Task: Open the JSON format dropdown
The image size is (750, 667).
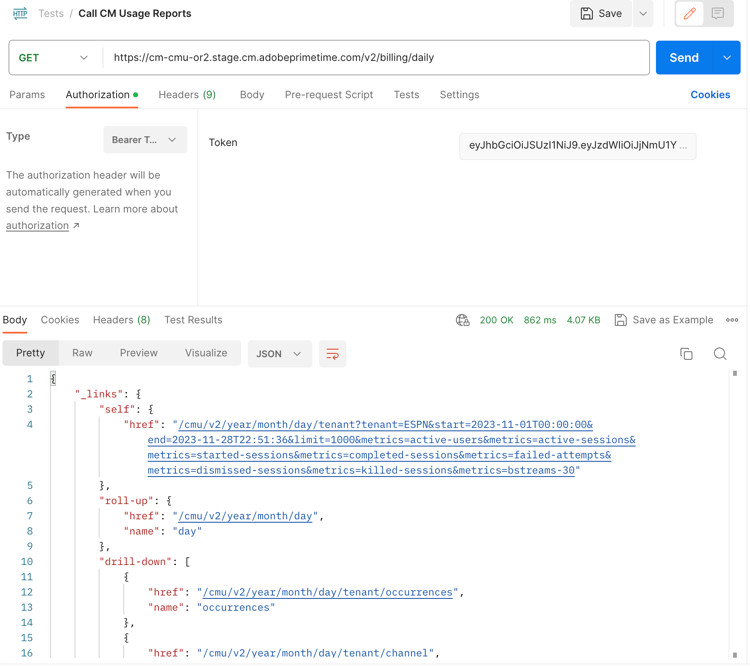Action: click(x=279, y=354)
